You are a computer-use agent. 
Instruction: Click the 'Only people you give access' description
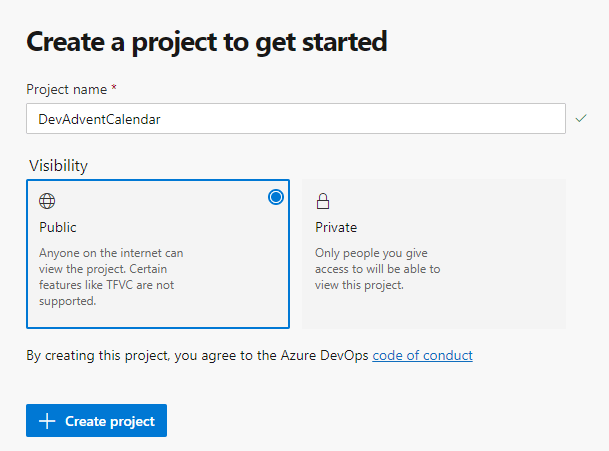[x=377, y=269]
